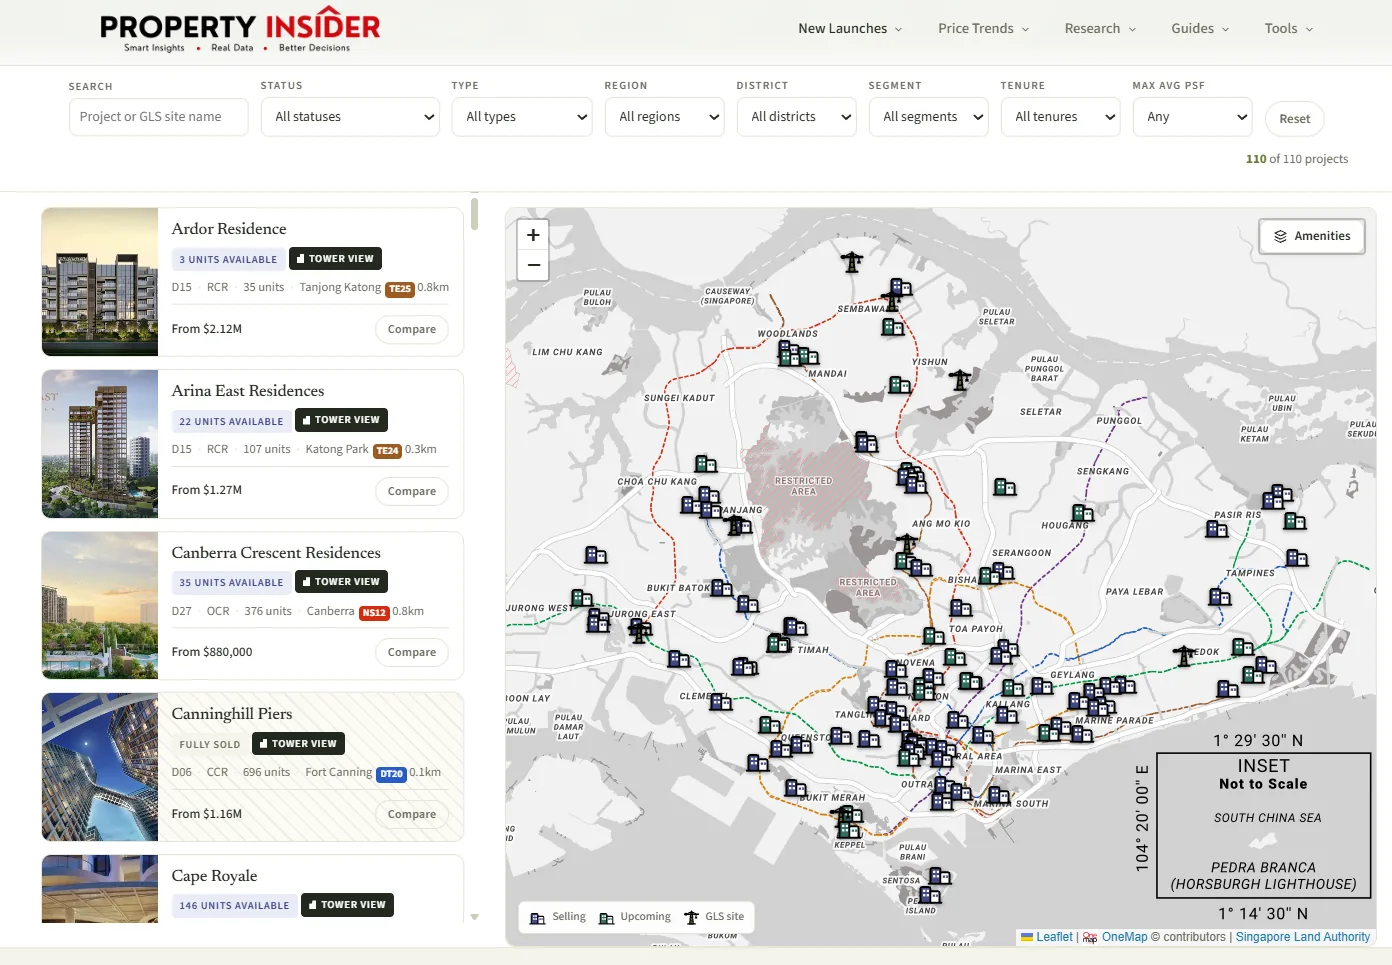Select the GLS crane marker east of Yishun

click(x=960, y=379)
